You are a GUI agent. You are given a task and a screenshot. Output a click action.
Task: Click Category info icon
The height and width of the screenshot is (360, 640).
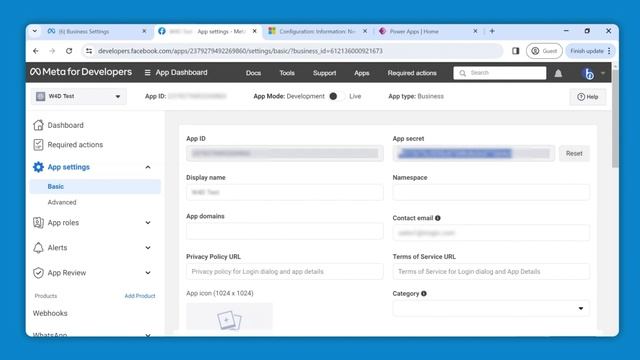tap(424, 293)
